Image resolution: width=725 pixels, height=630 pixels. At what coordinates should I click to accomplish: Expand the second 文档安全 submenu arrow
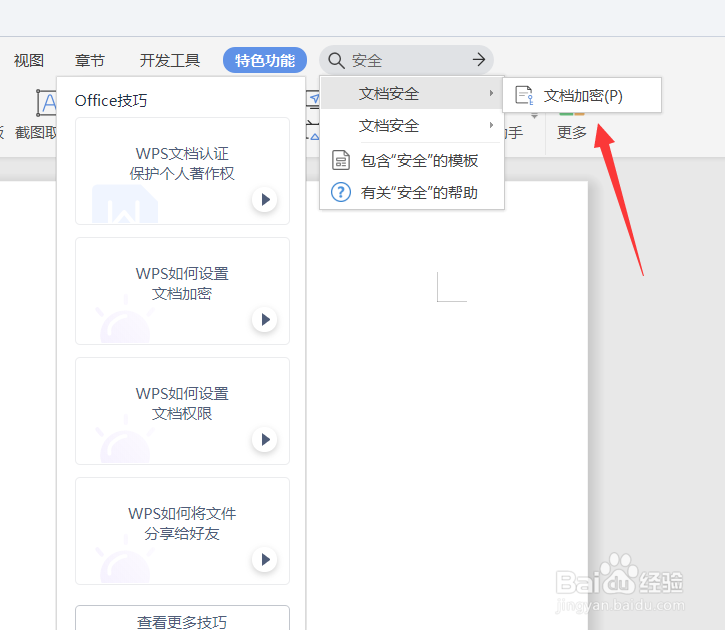click(491, 125)
